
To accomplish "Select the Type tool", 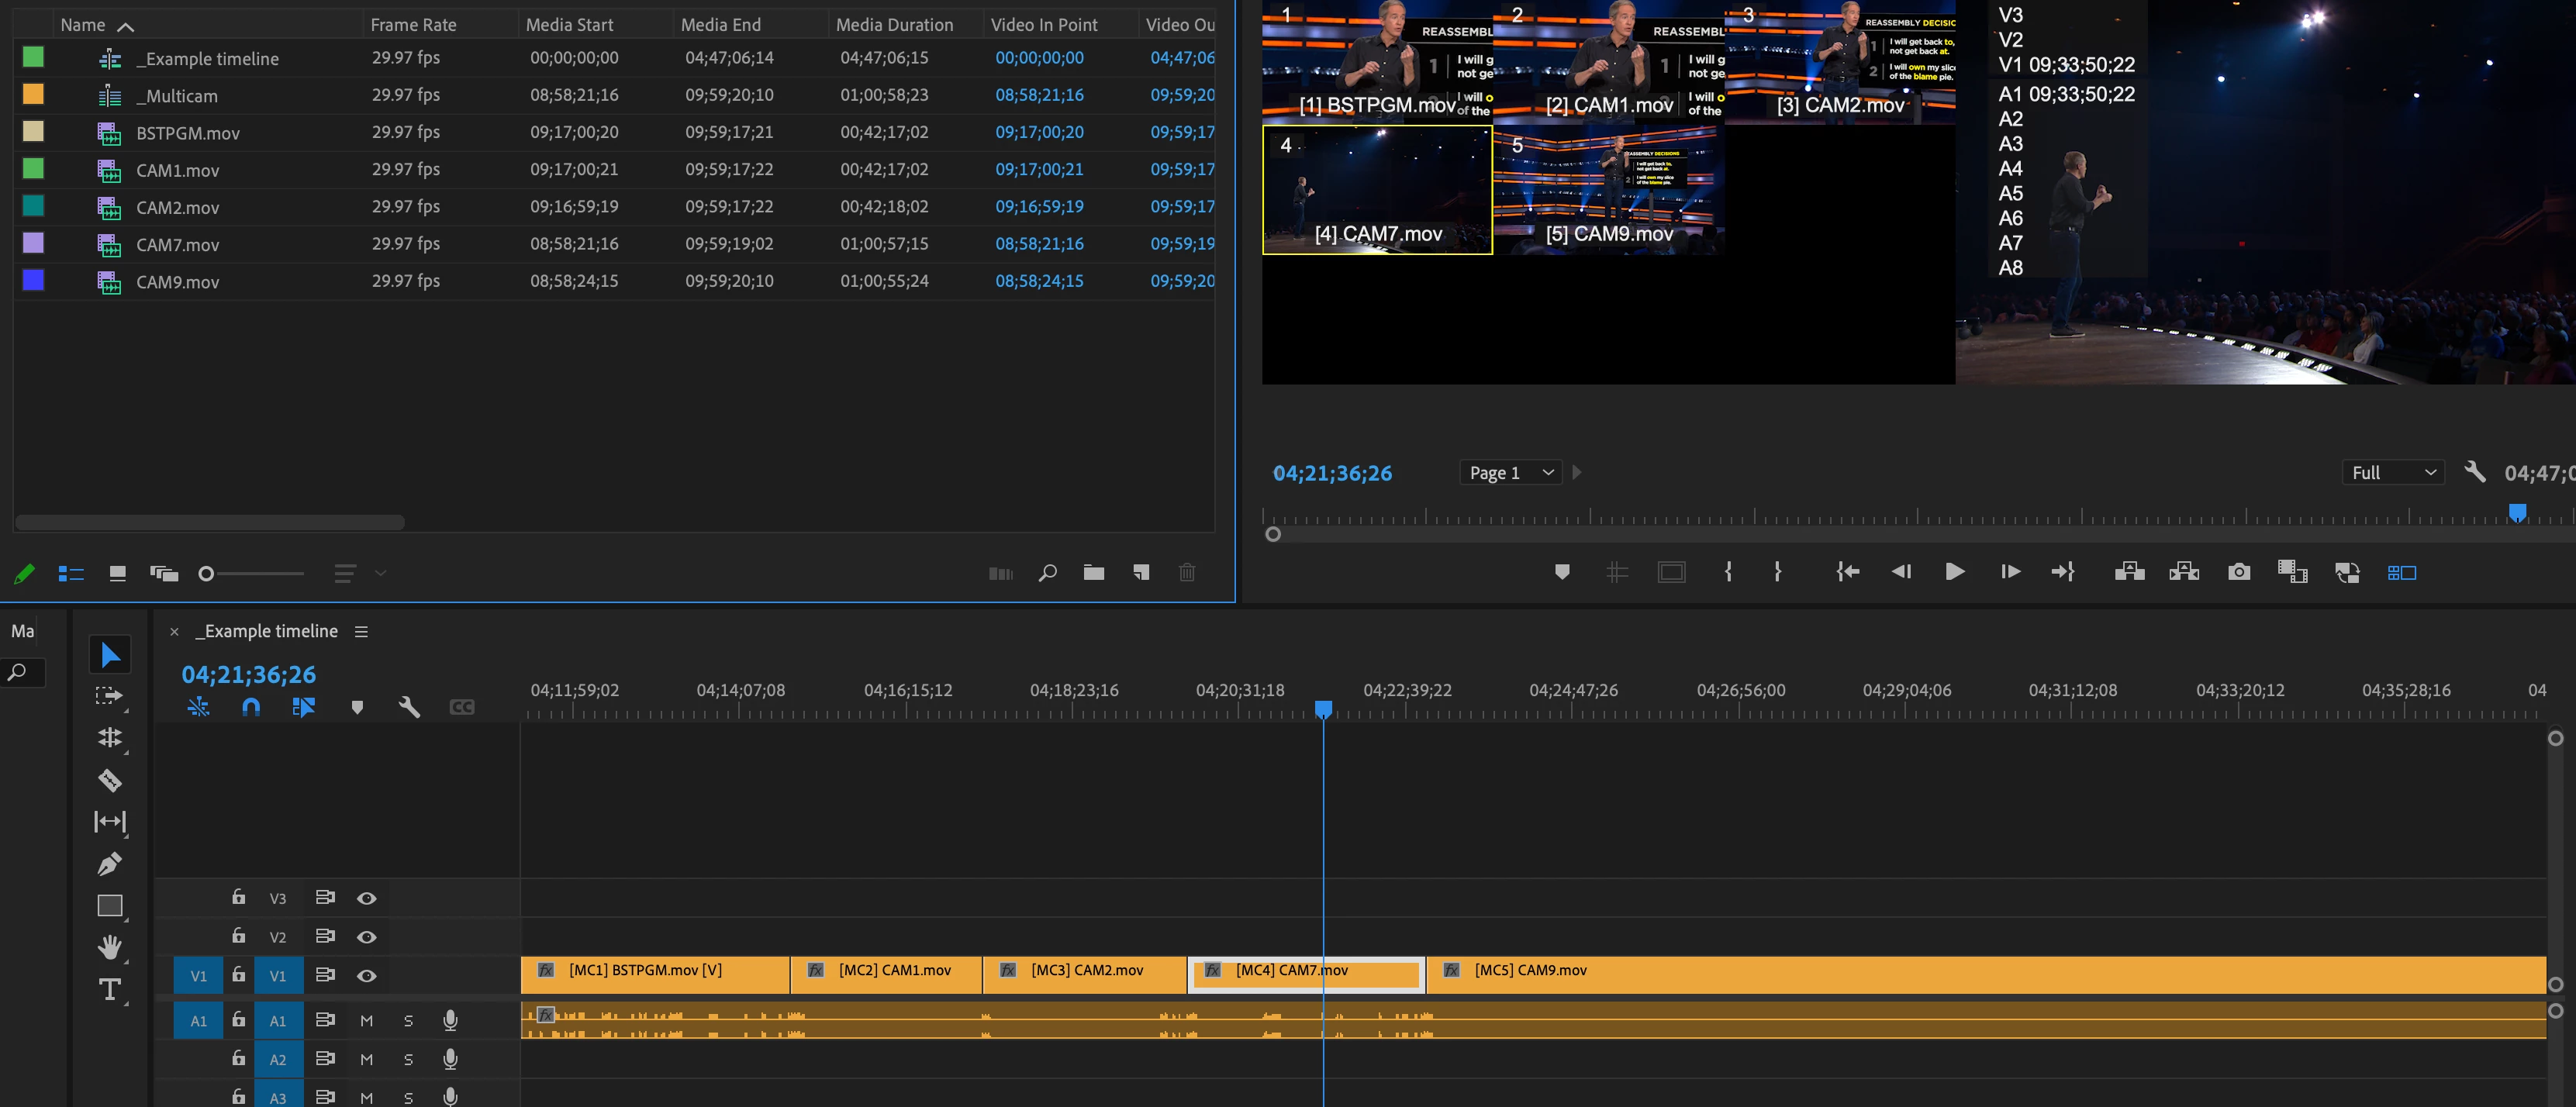I will click(x=110, y=989).
